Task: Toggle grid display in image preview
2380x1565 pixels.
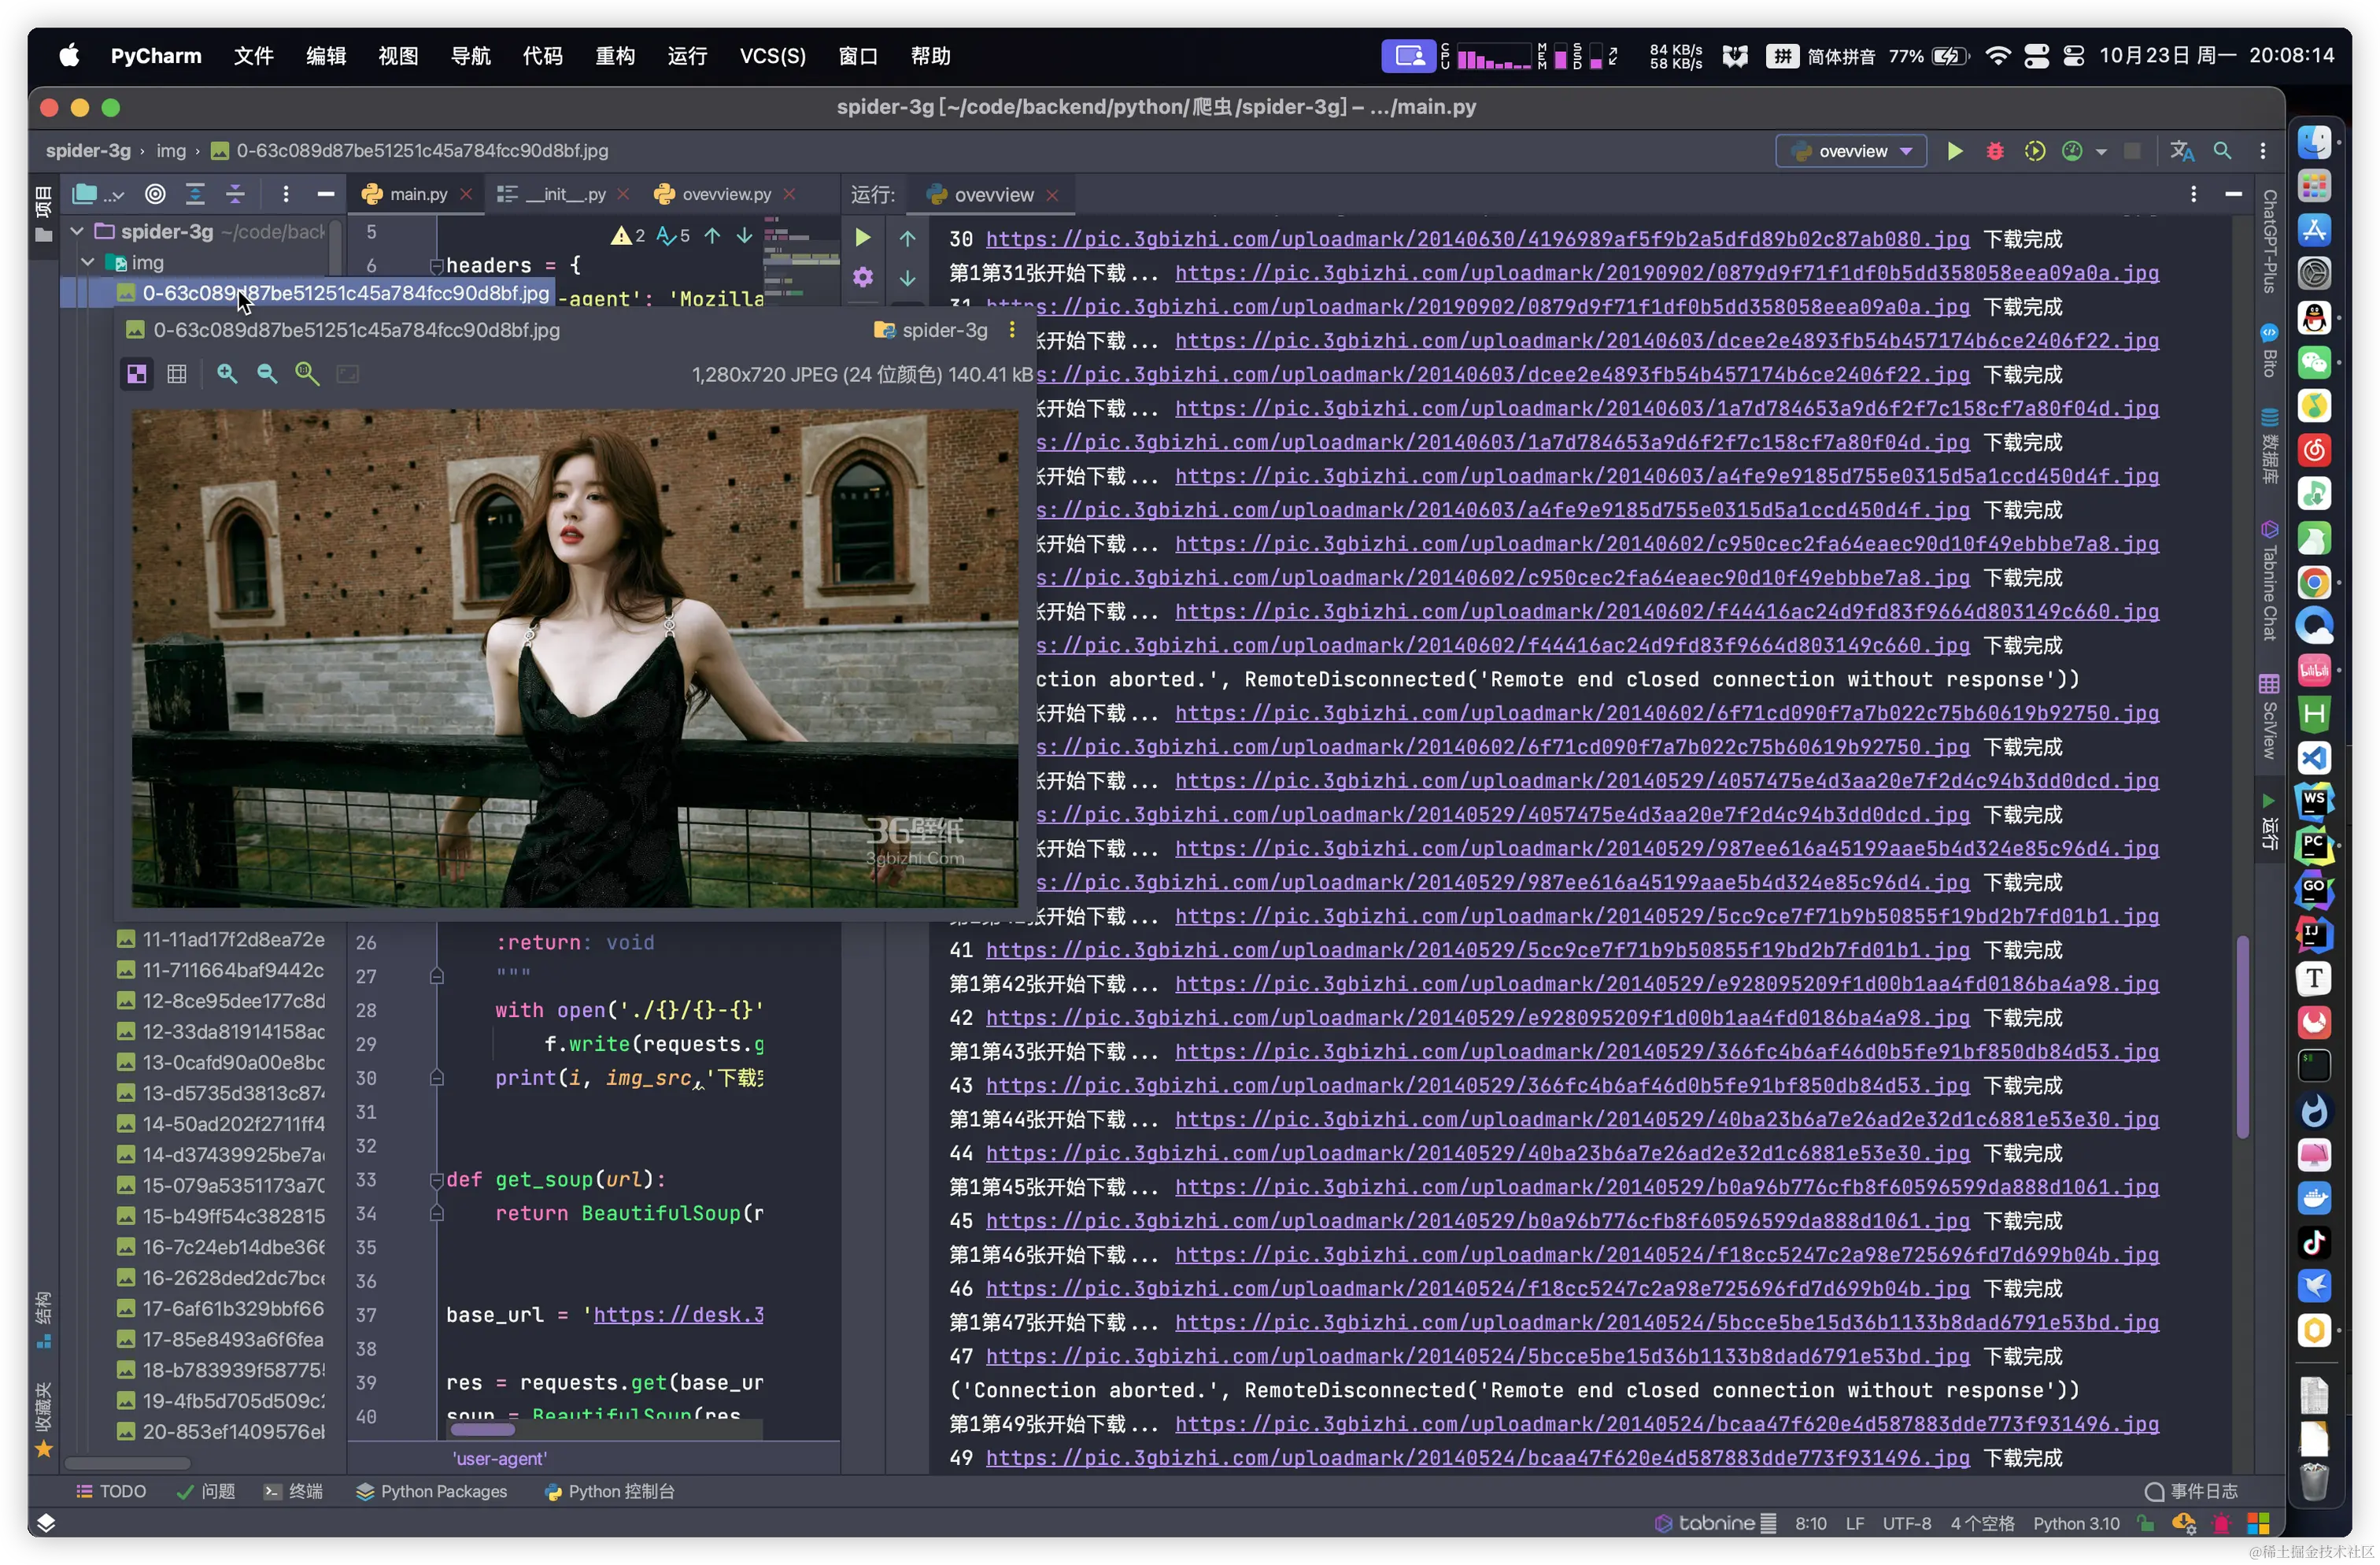Action: pos(177,374)
